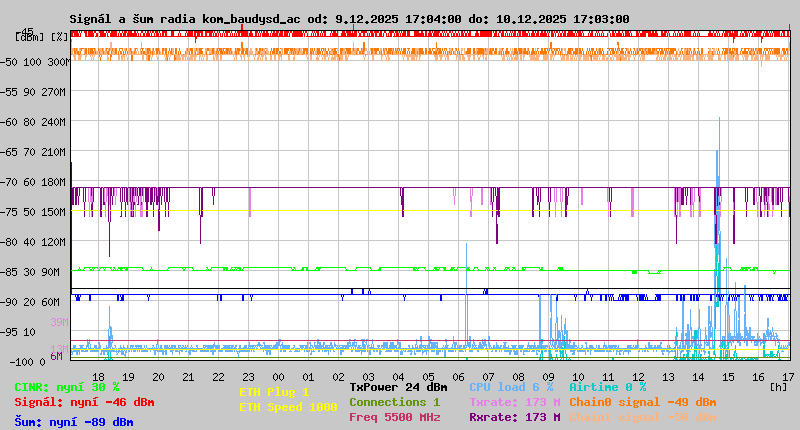Click hour label 04 on time axis

(x=398, y=377)
